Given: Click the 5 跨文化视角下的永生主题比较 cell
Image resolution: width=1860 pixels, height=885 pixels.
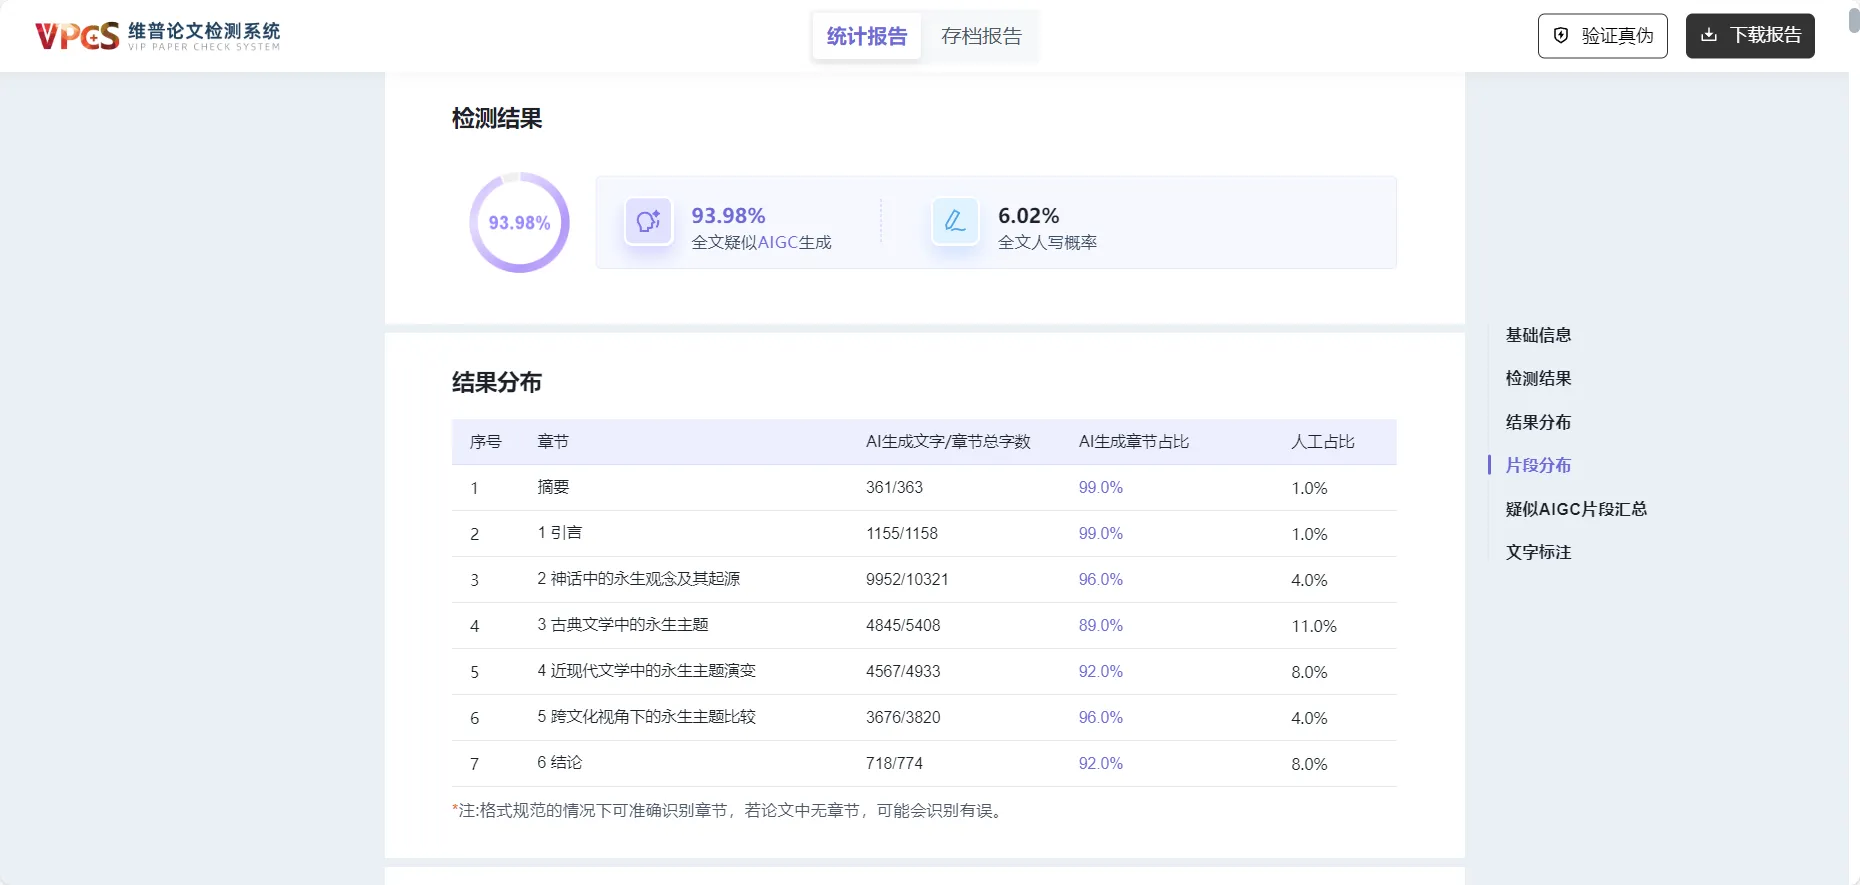Looking at the screenshot, I should click(646, 717).
